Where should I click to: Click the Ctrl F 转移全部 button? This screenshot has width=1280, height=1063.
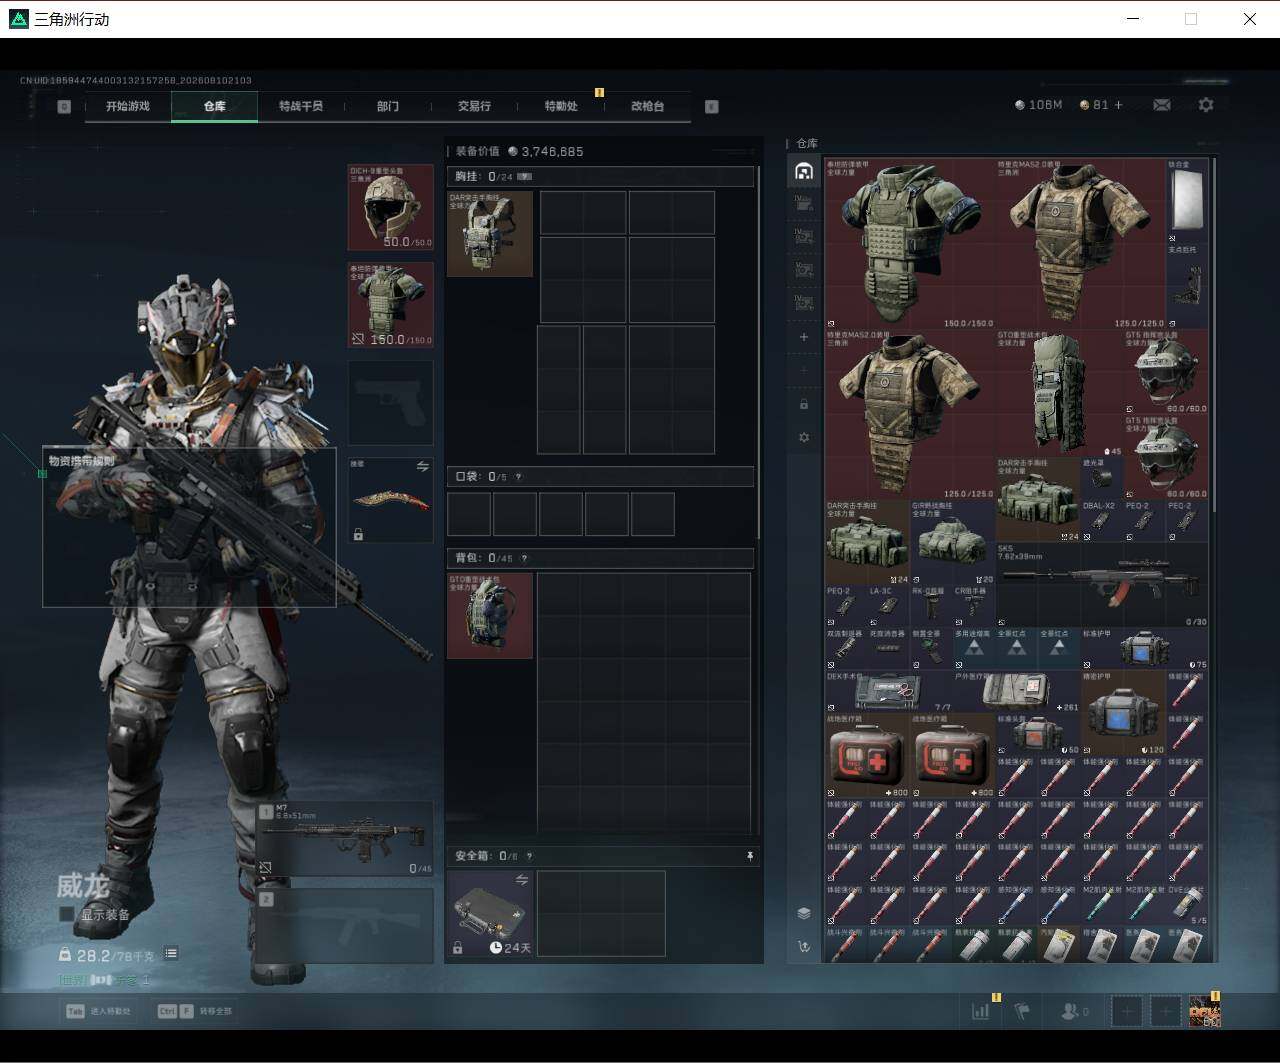tap(194, 1011)
